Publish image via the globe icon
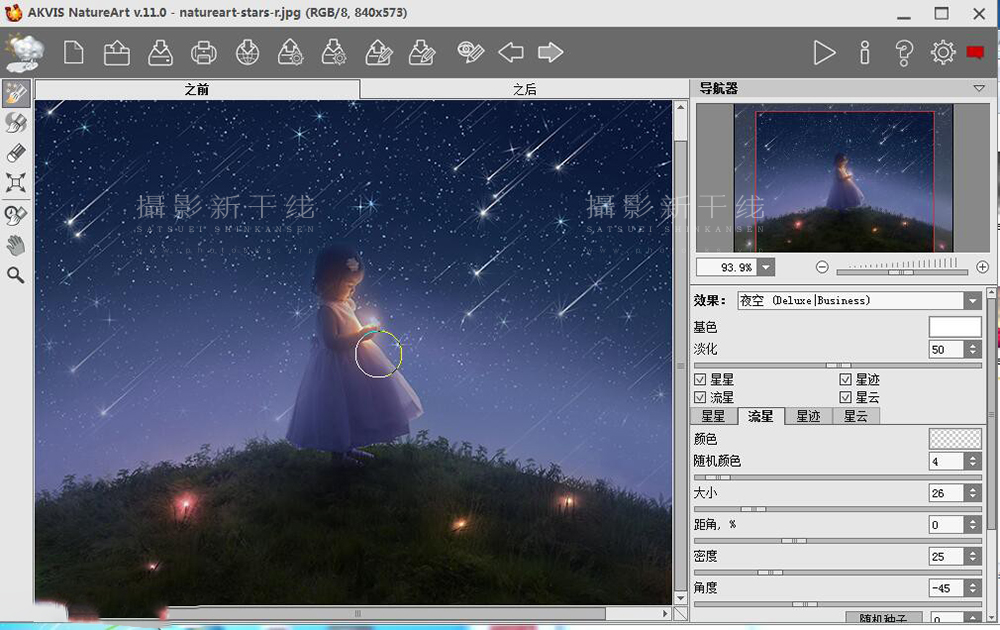This screenshot has height=630, width=1000. (x=247, y=52)
